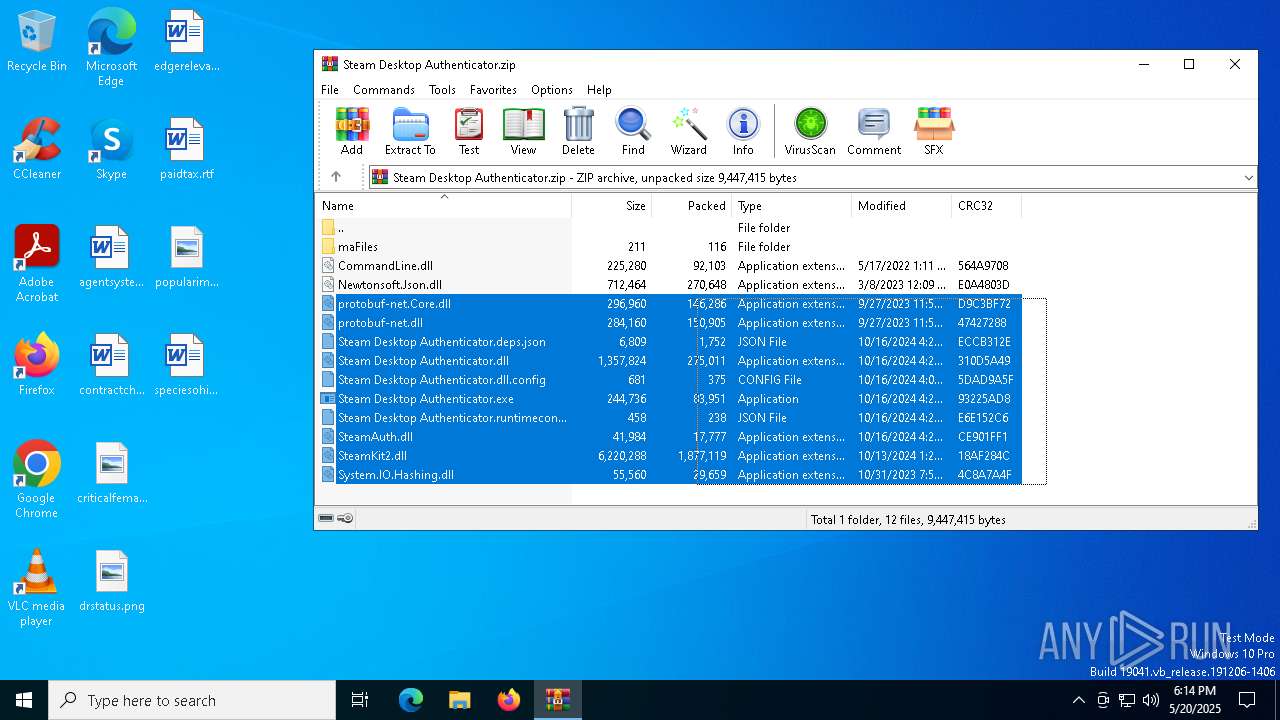
Task: Show archive Info
Action: (x=743, y=131)
